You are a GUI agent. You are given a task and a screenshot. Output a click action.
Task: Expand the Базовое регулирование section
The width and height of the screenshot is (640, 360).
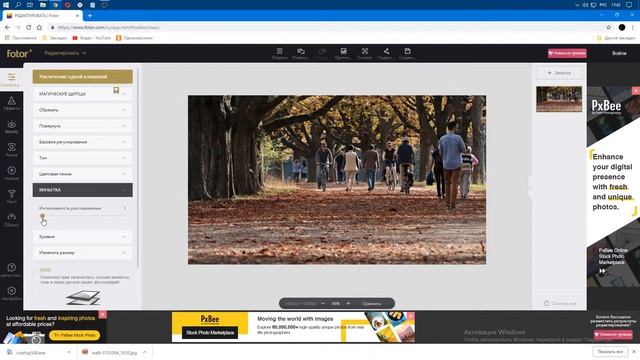(x=82, y=142)
